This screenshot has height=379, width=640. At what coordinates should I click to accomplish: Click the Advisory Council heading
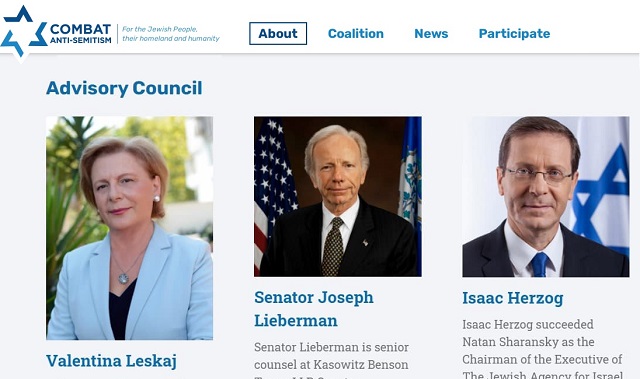tap(124, 88)
